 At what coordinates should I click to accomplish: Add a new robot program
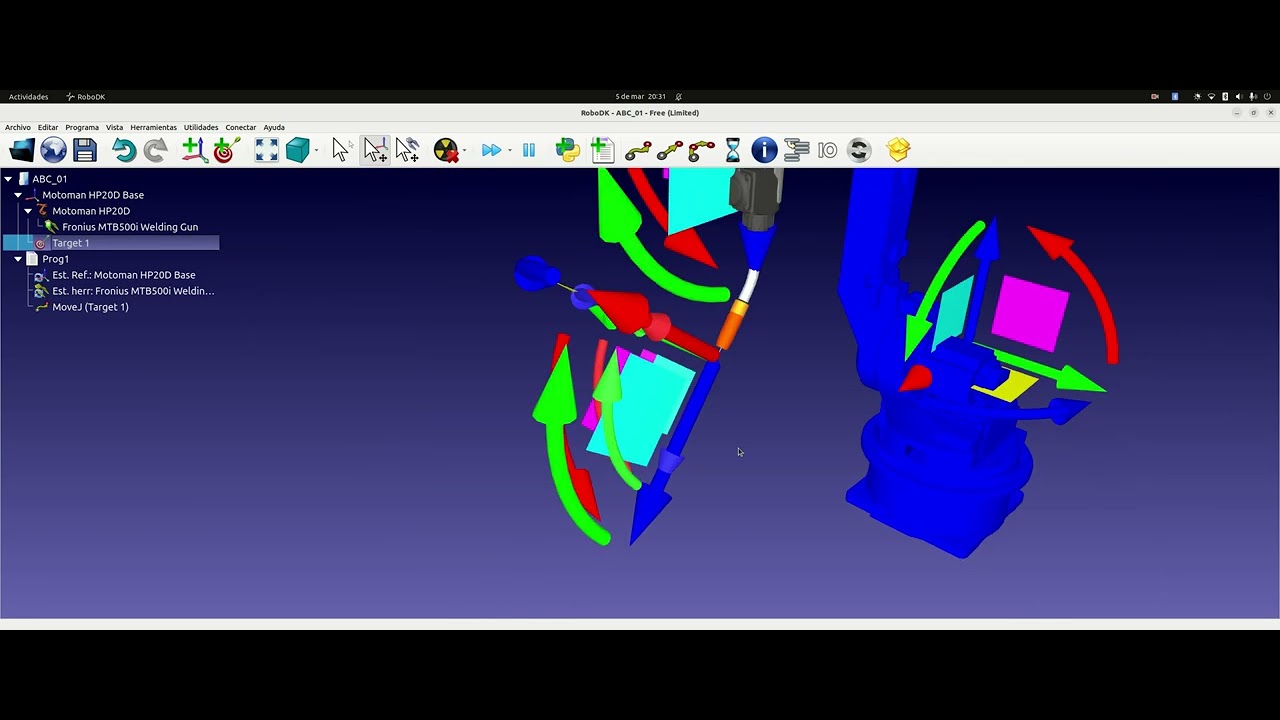pos(601,150)
